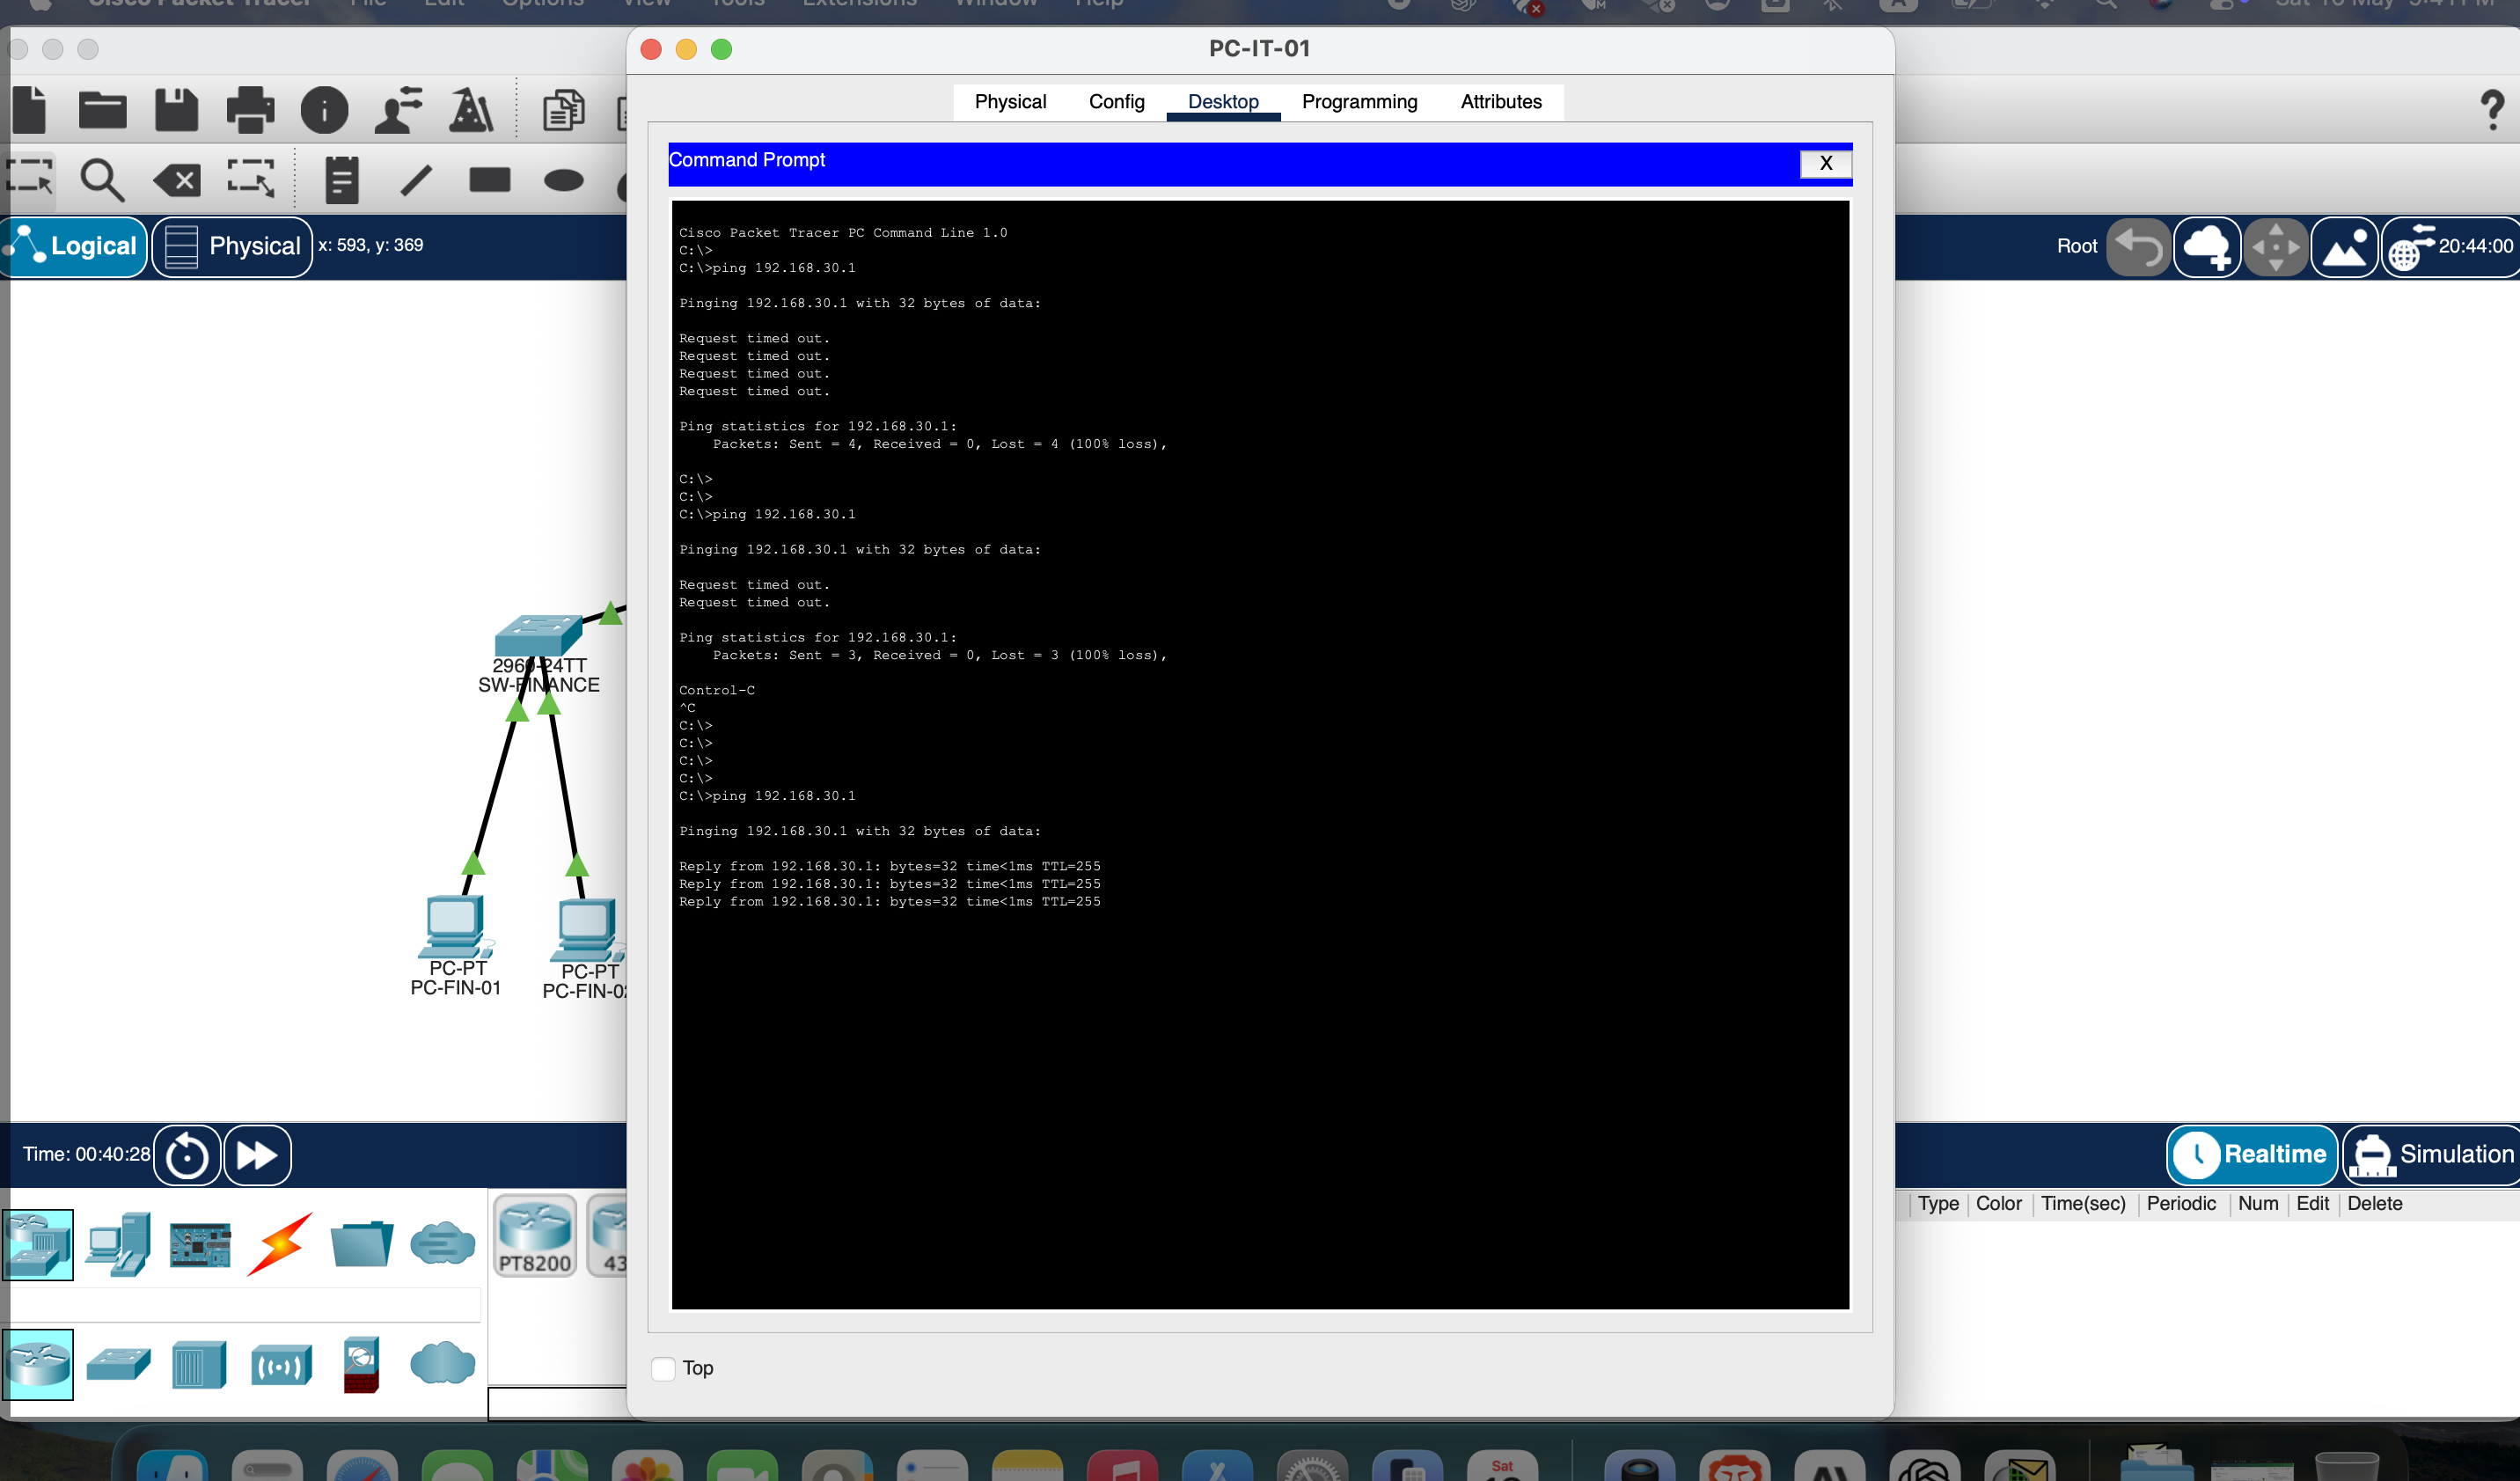Print the workspace using printer icon
This screenshot has width=2520, height=1481.
(250, 110)
